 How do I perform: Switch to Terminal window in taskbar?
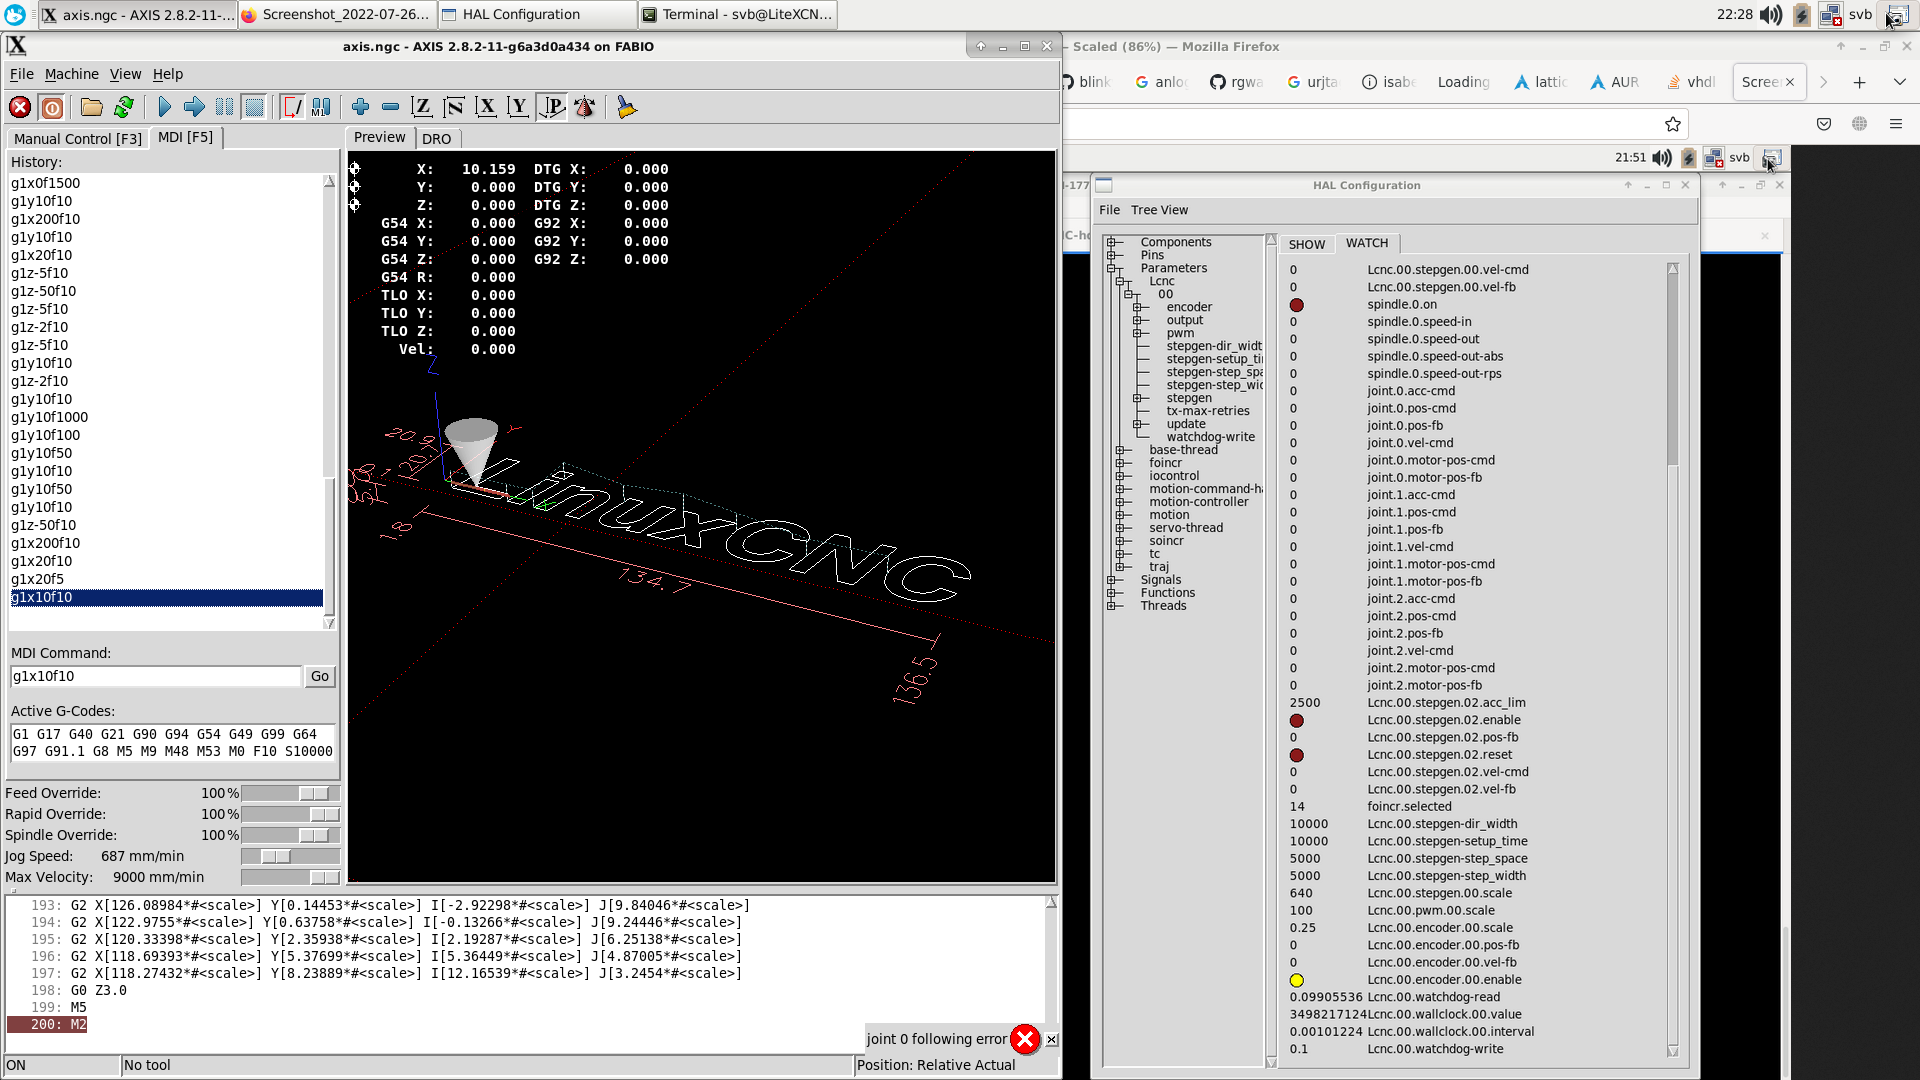[737, 14]
